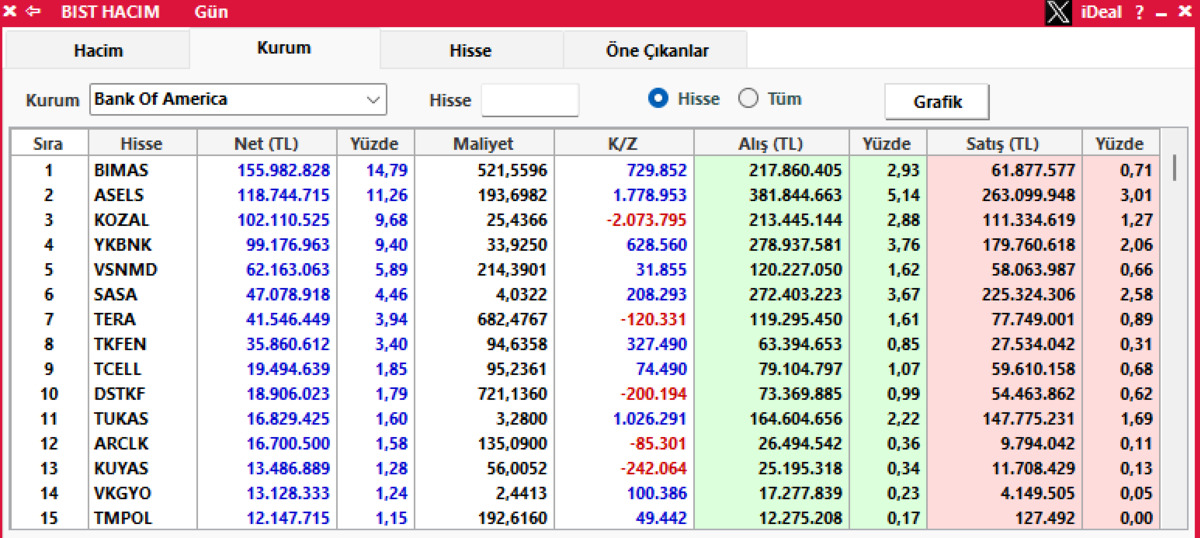Screen dimensions: 1200x538
Task: Select the YKBNK stock name
Action: click(x=123, y=245)
